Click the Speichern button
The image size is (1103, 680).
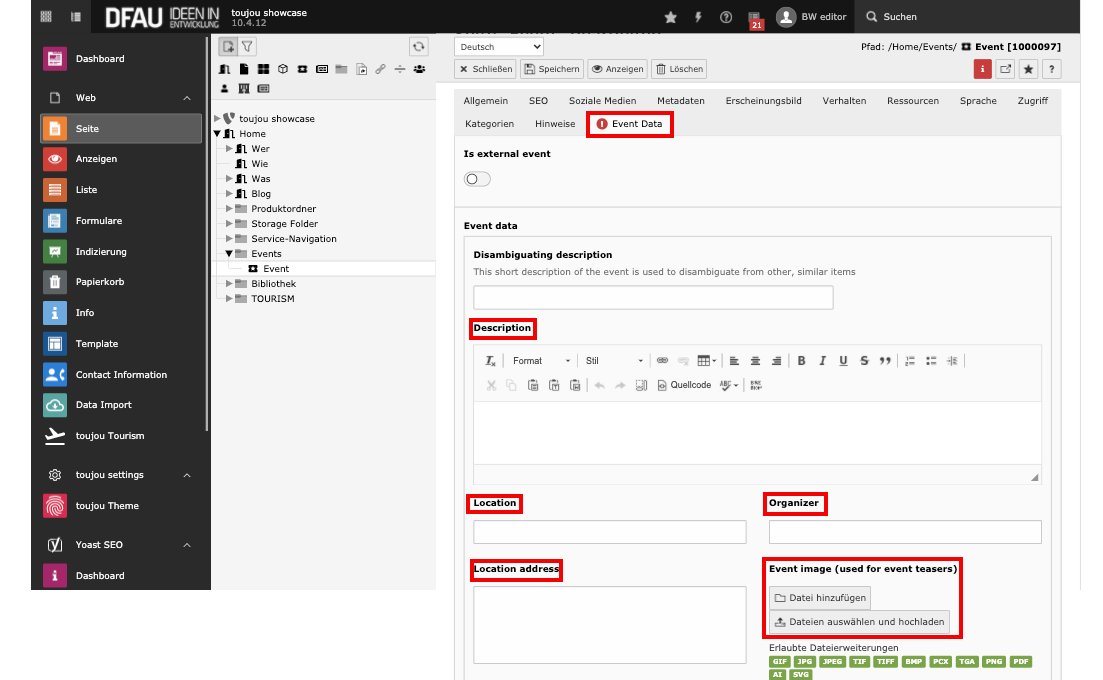552,69
